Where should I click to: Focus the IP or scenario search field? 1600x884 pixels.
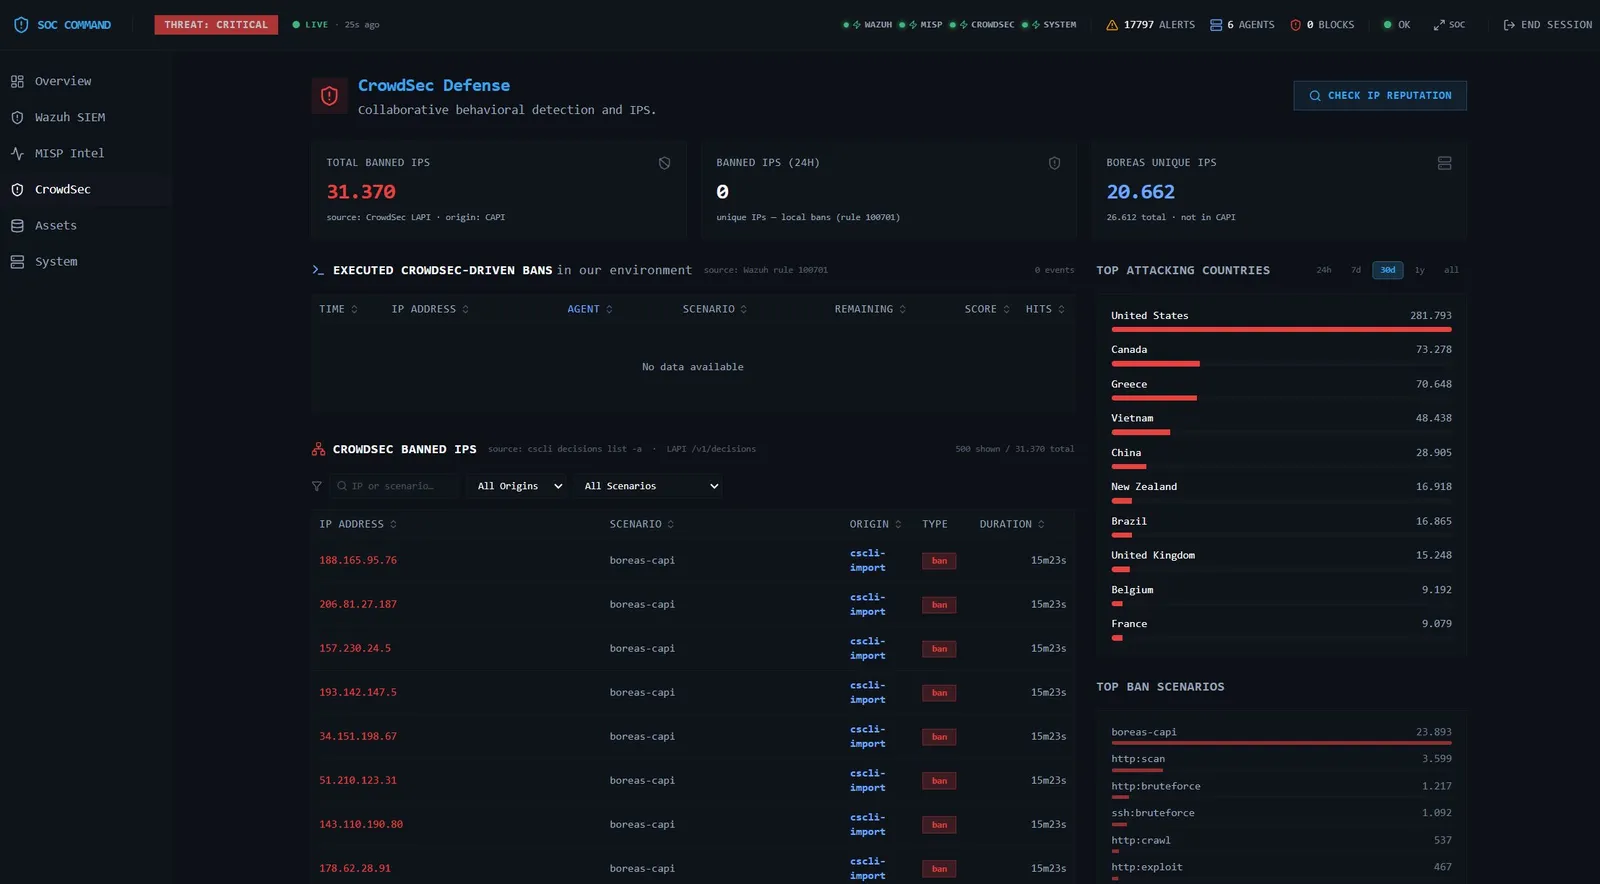(x=395, y=486)
